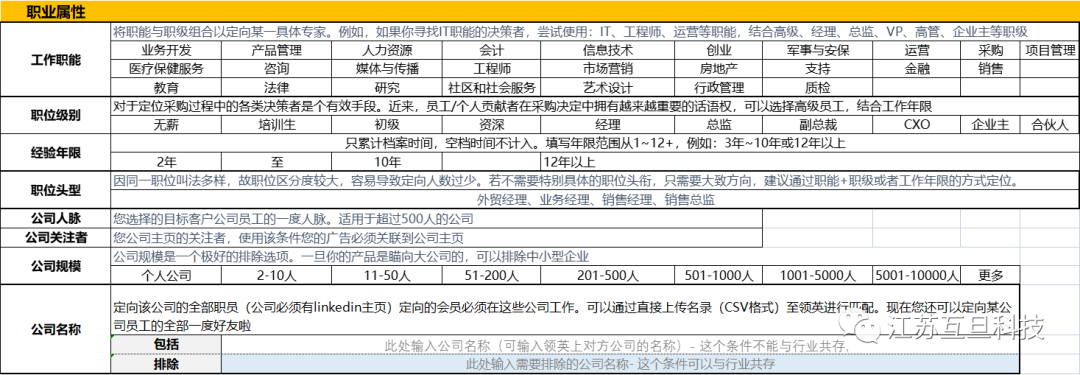Choose the CXO seniority level cell

(x=917, y=125)
